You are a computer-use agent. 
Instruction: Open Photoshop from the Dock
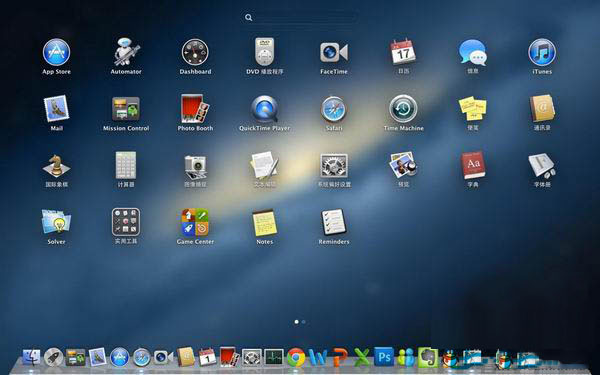tap(384, 357)
